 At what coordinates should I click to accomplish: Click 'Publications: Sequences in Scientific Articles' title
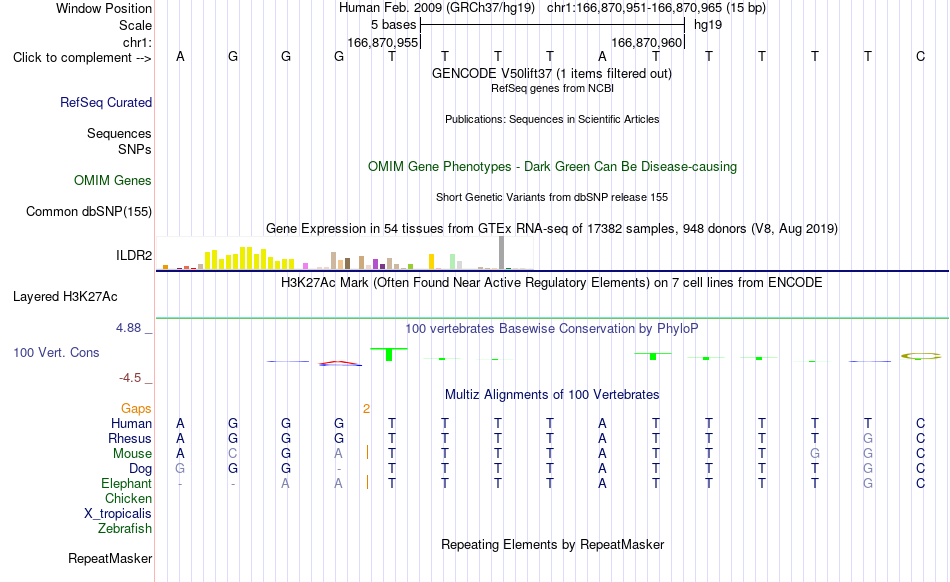(x=552, y=119)
